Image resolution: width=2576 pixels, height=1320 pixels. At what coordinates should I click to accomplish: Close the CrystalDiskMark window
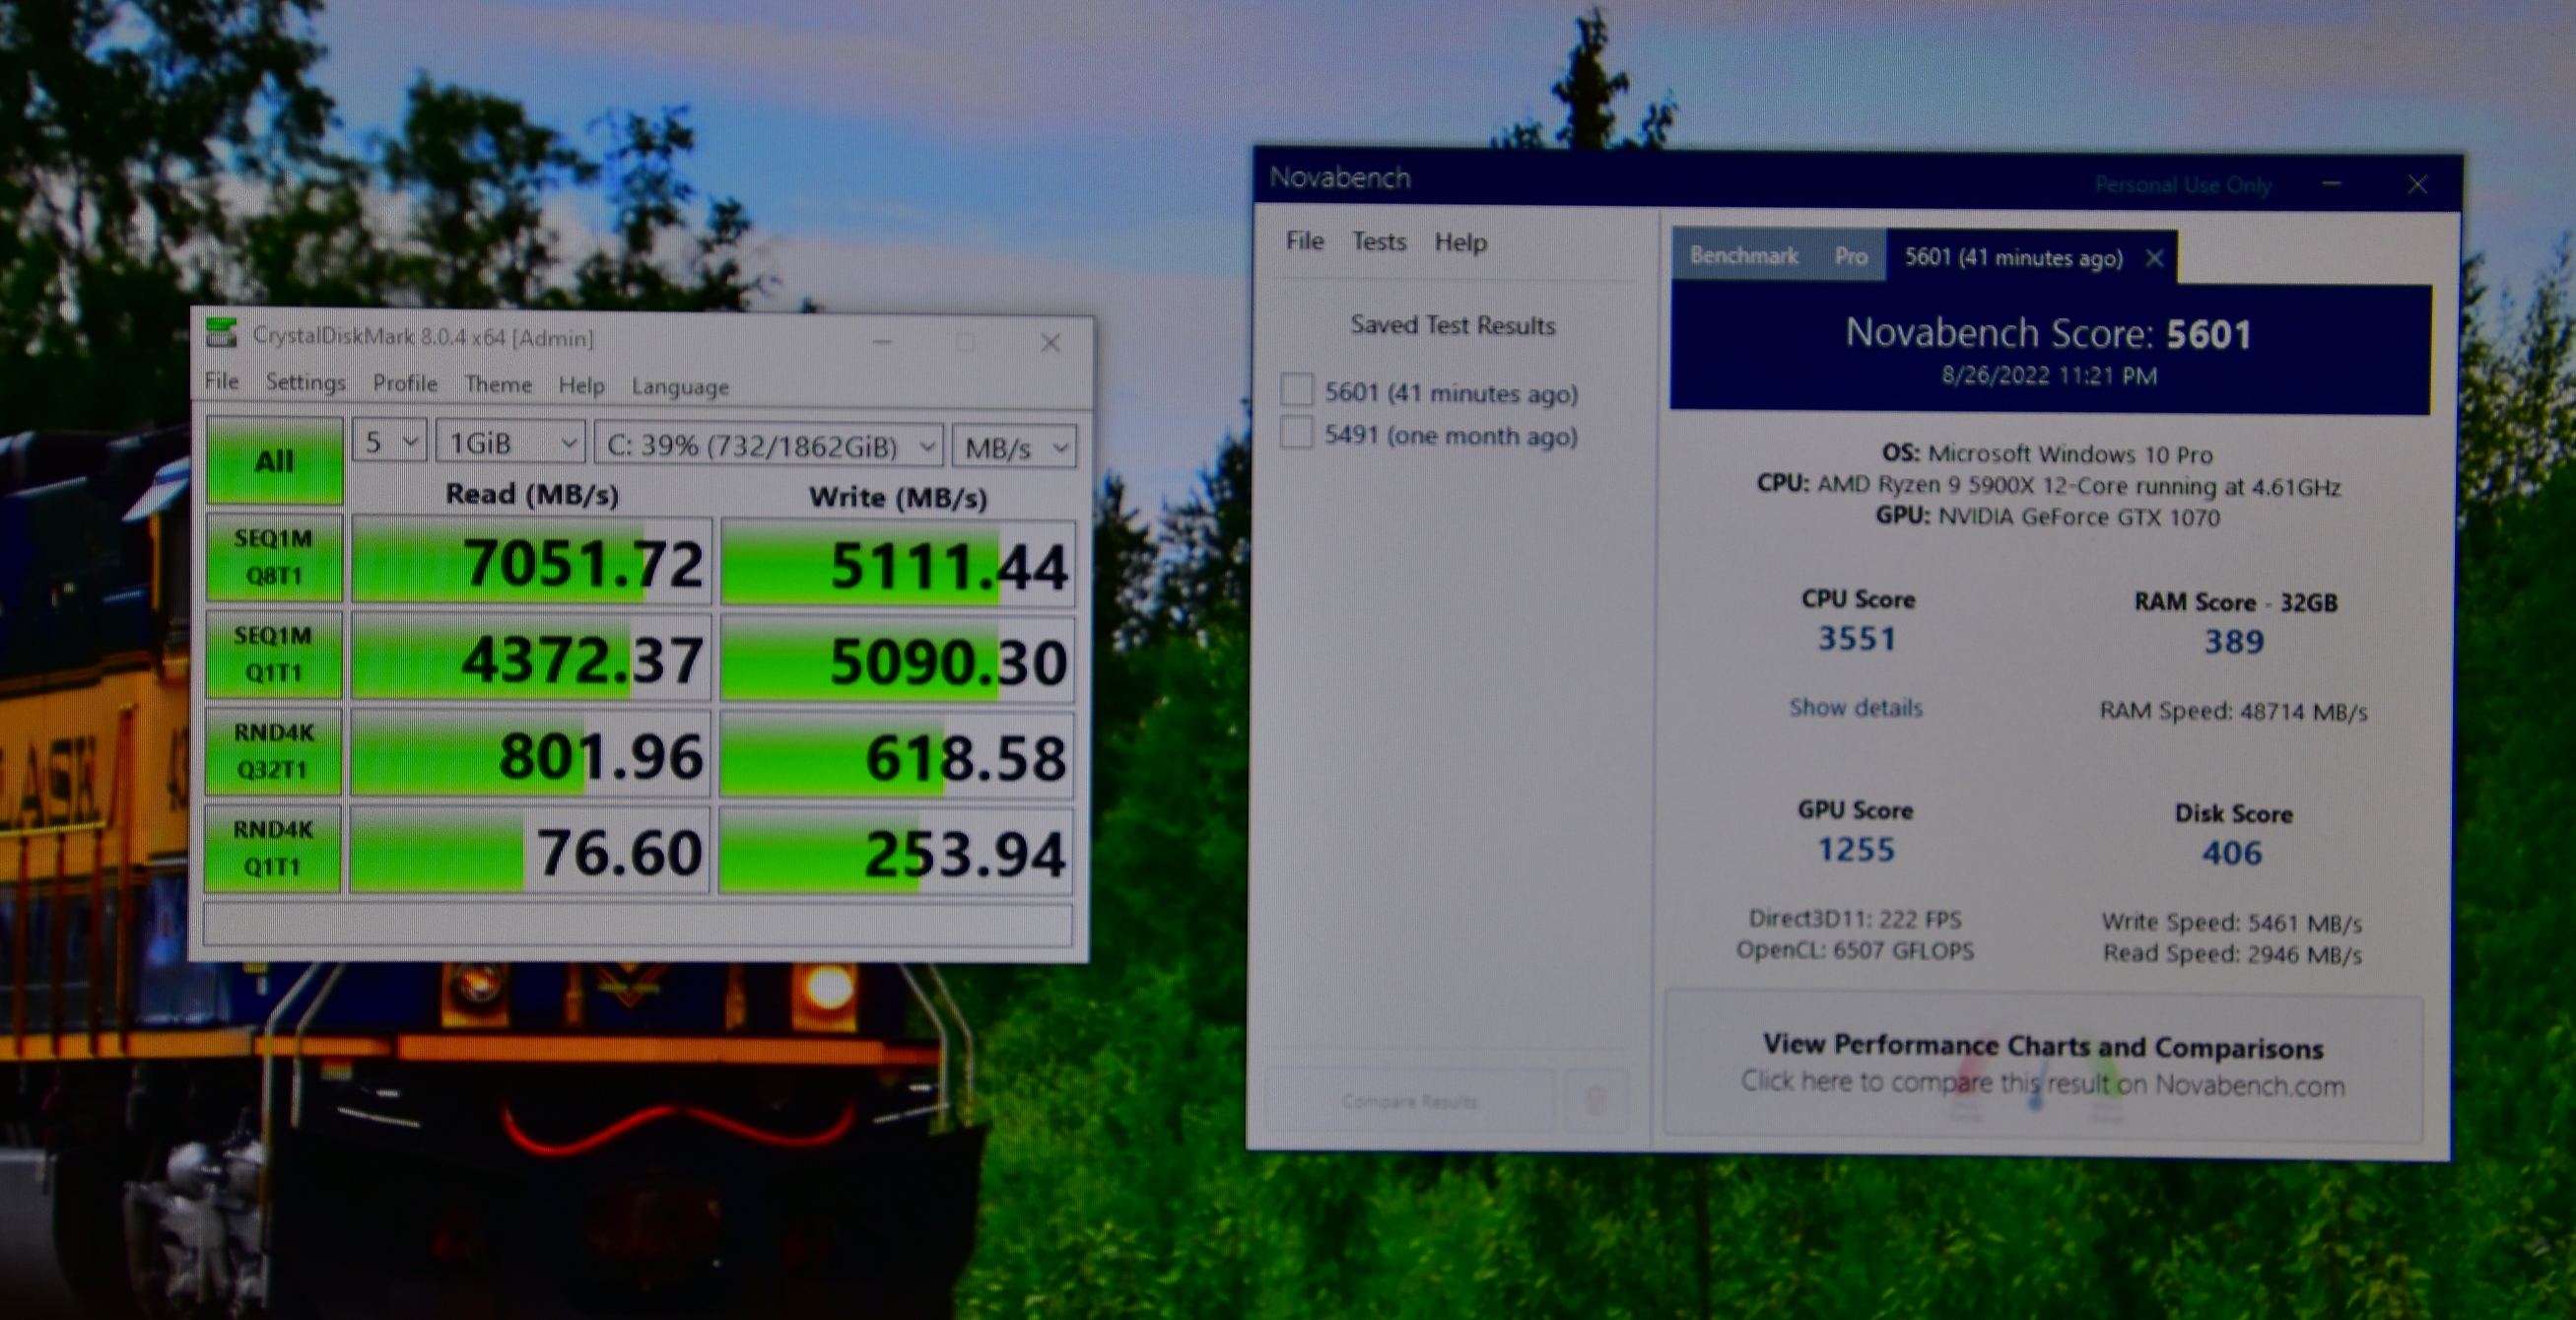tap(1050, 343)
